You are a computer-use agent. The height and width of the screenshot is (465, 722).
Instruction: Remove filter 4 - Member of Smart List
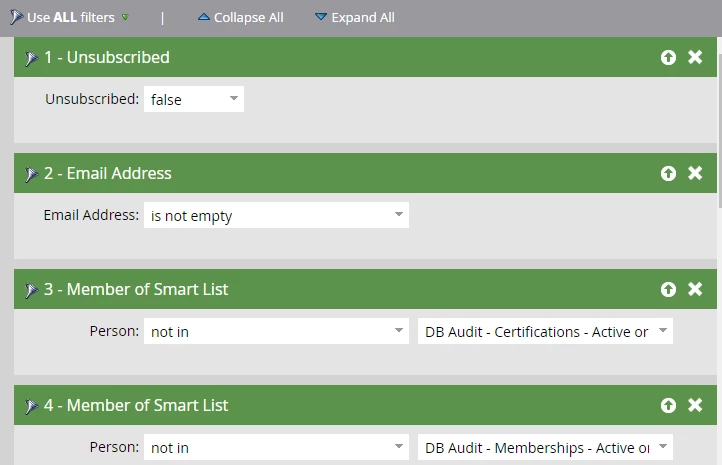[x=695, y=405]
